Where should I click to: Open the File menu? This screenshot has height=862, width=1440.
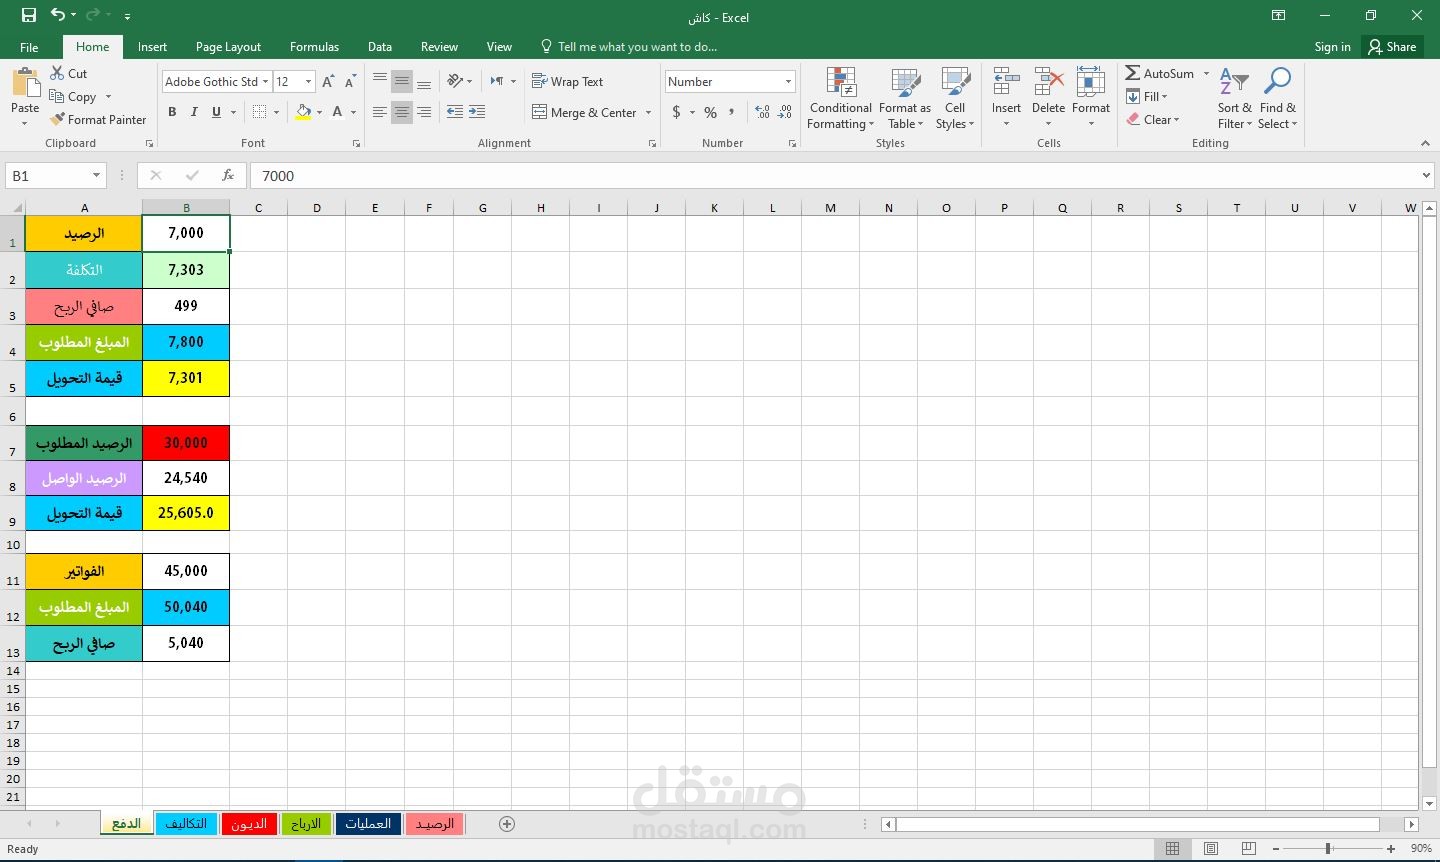pyautogui.click(x=29, y=47)
